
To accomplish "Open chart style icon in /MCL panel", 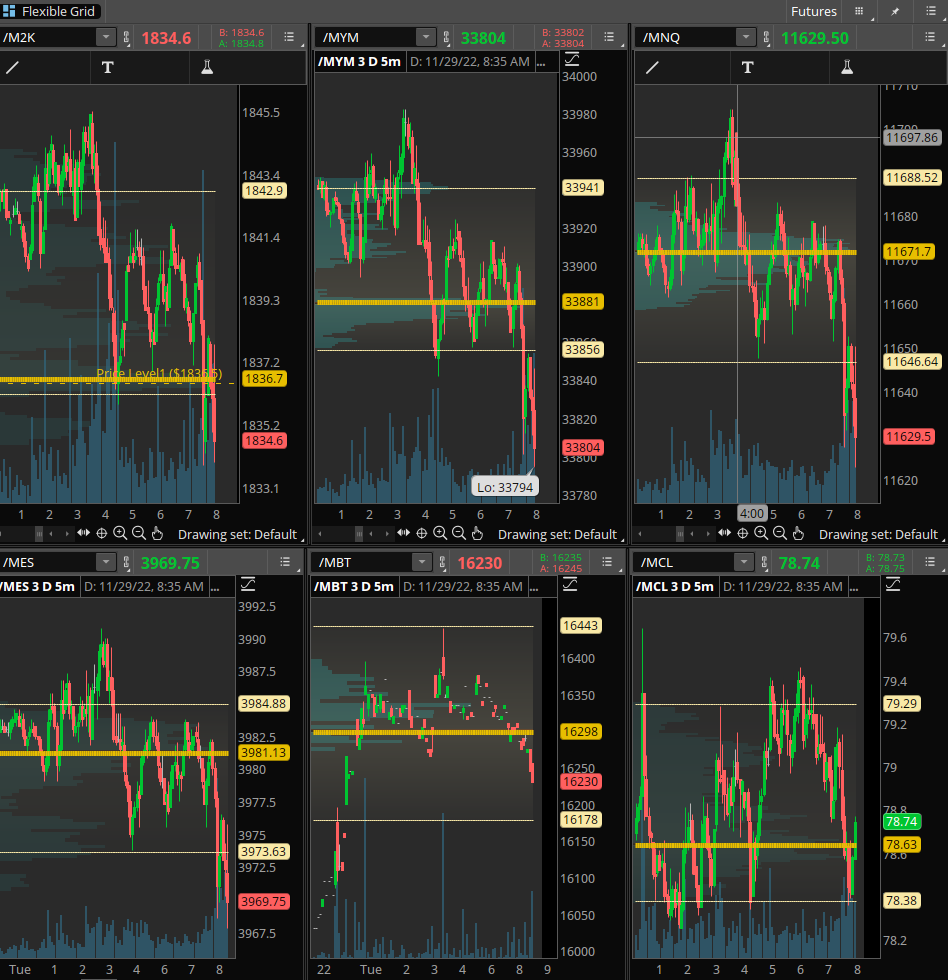I will (x=893, y=585).
